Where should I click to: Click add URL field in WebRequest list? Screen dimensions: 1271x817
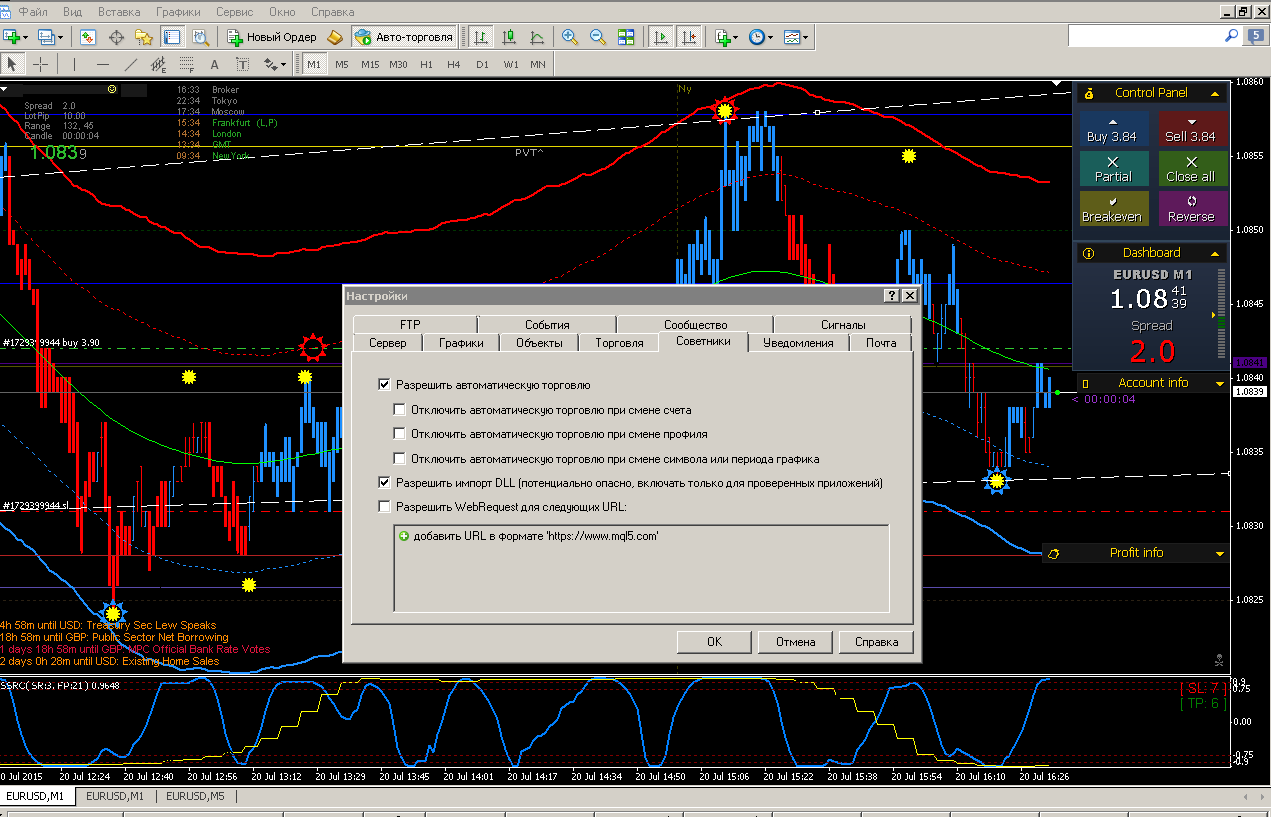528,536
